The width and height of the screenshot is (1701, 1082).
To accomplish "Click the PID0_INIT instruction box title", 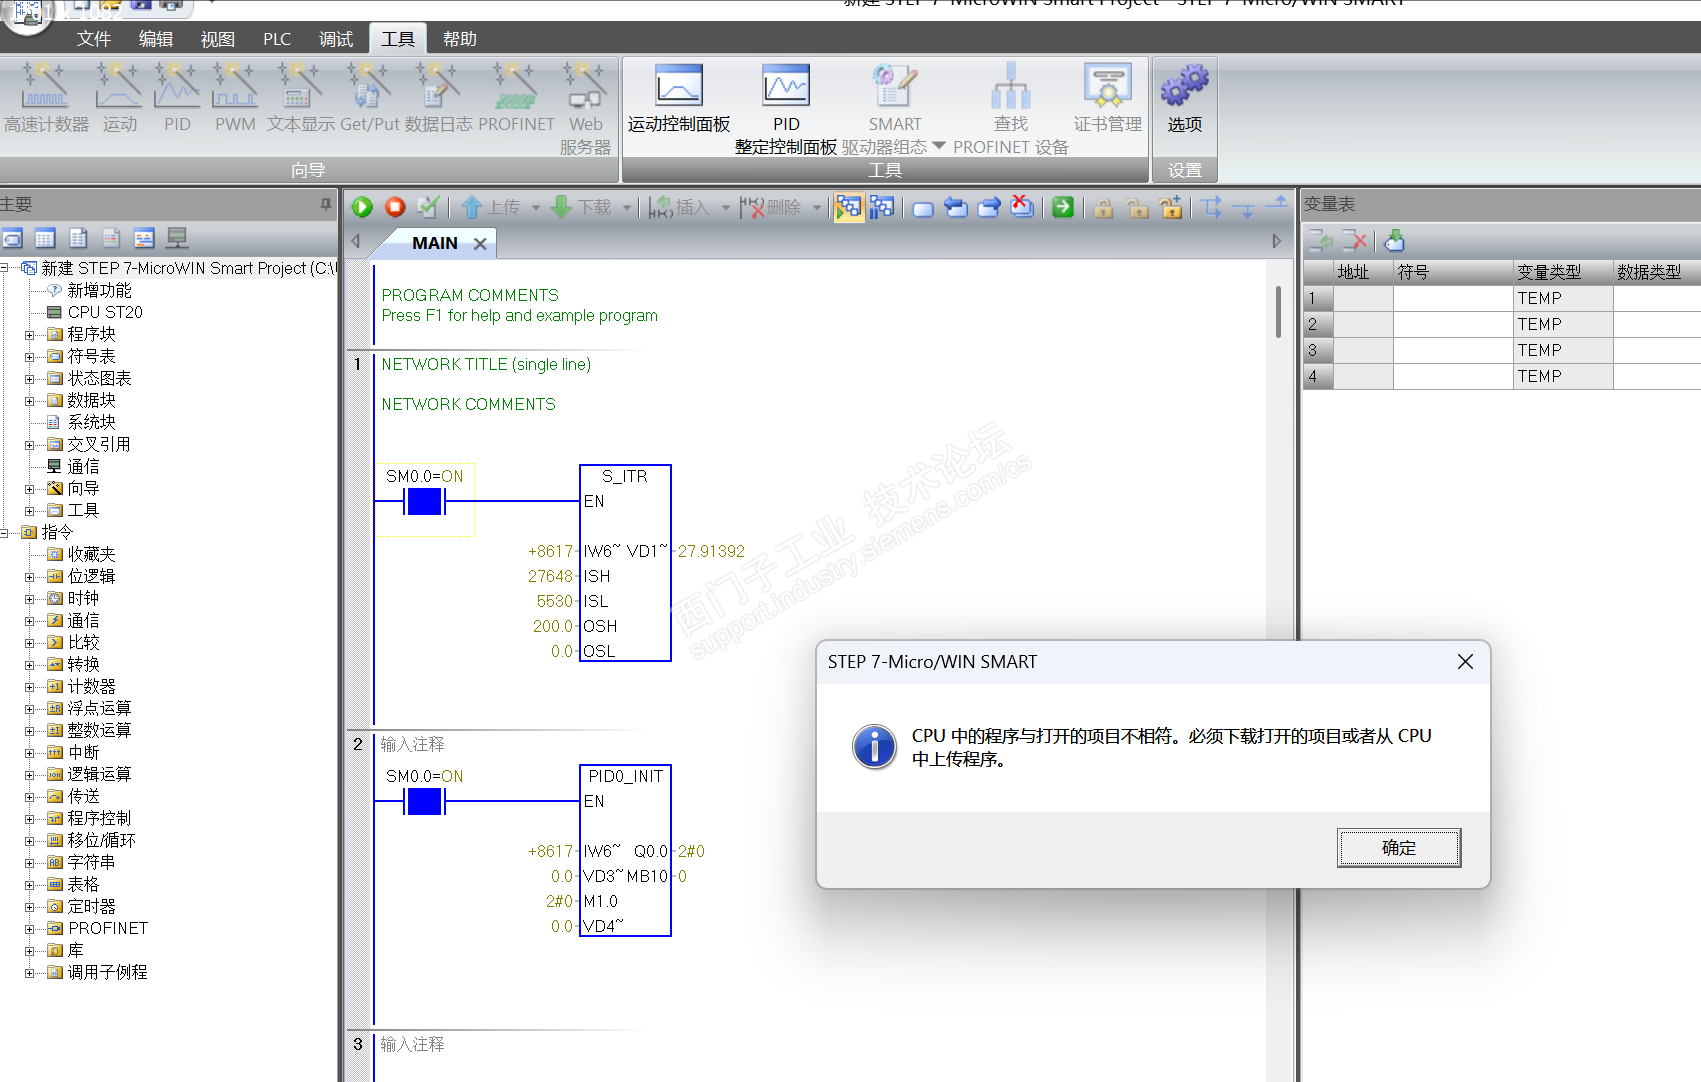I will 626,776.
